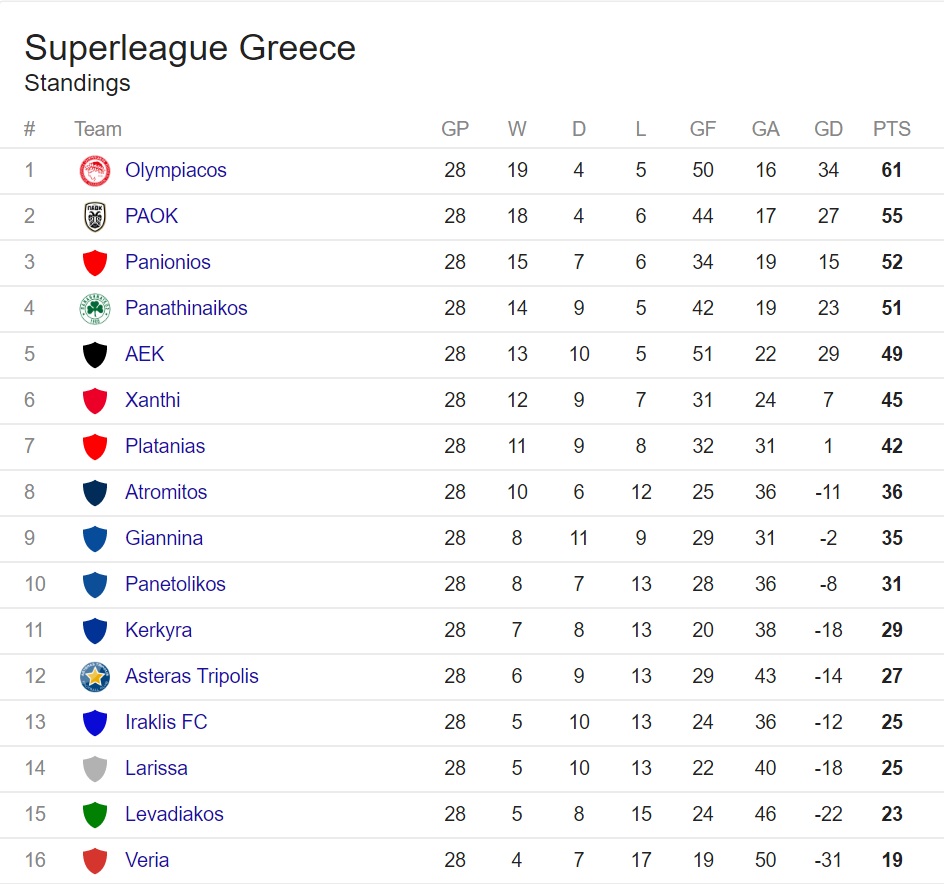Click the Olympiacos club crest icon

pyautogui.click(x=95, y=170)
